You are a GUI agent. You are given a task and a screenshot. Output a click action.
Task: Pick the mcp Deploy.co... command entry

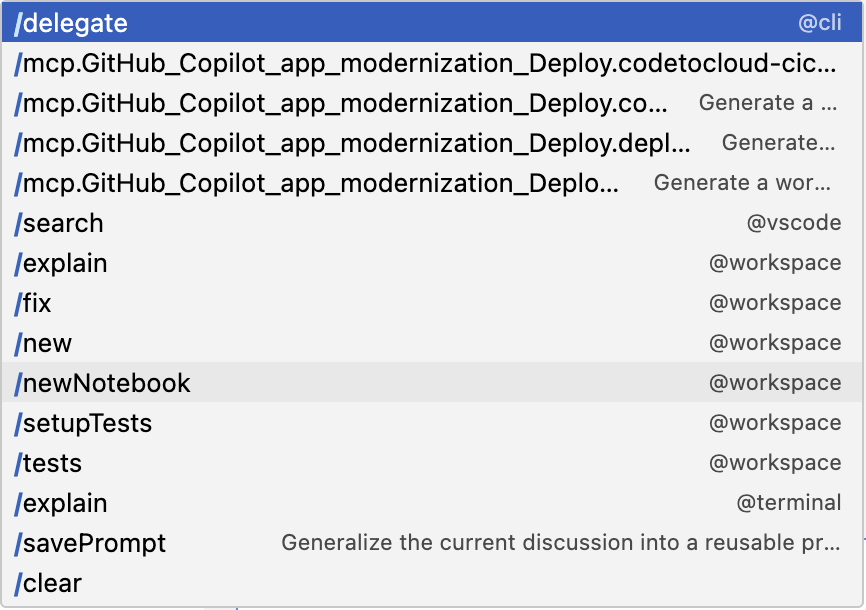[341, 103]
